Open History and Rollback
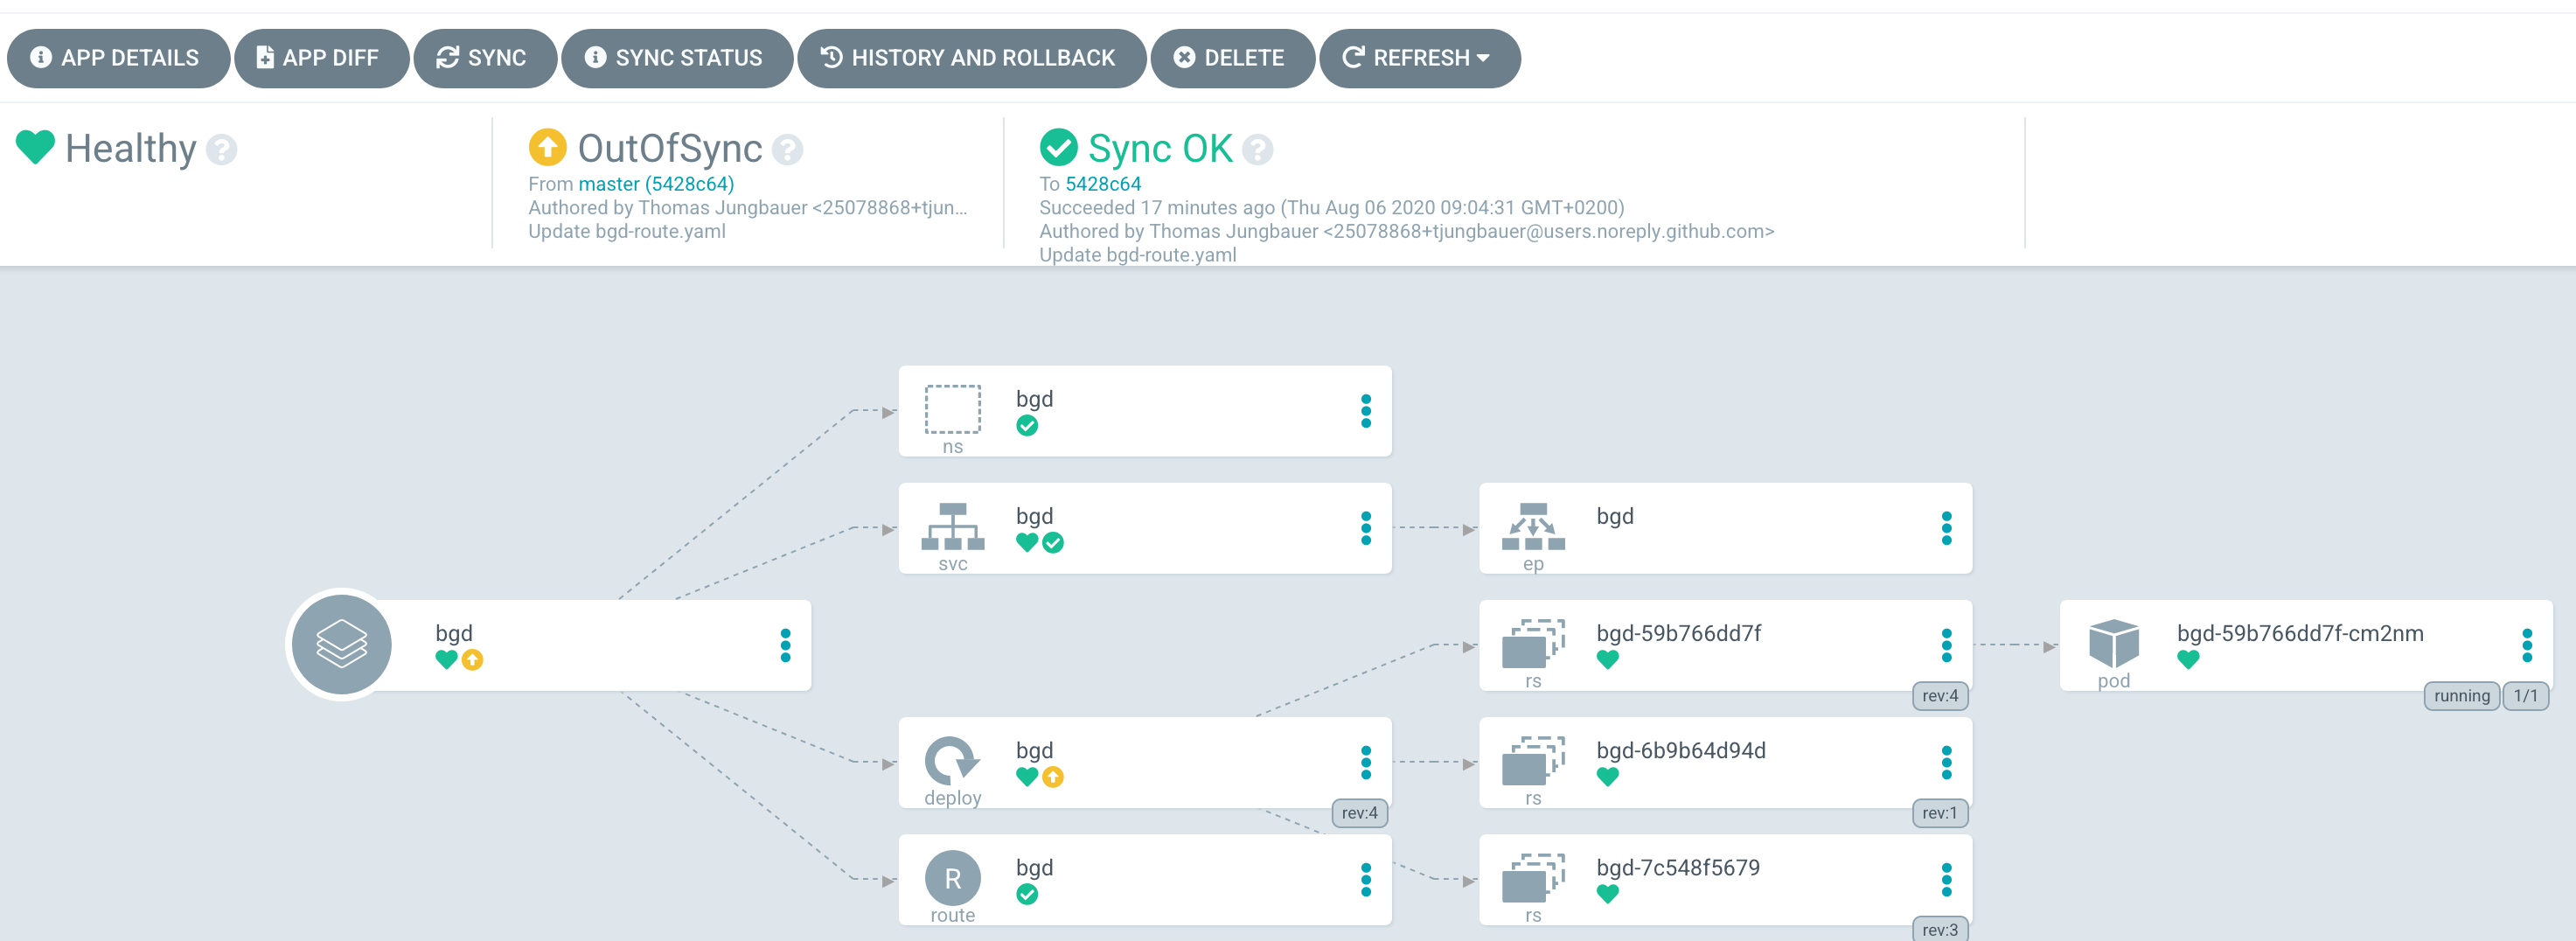 (x=971, y=58)
